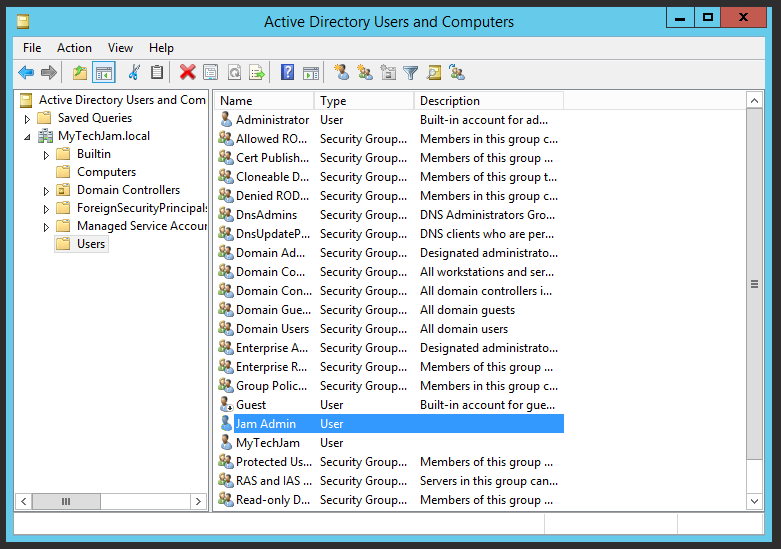781x549 pixels.
Task: Go up one level with the folder icon
Action: coord(80,73)
